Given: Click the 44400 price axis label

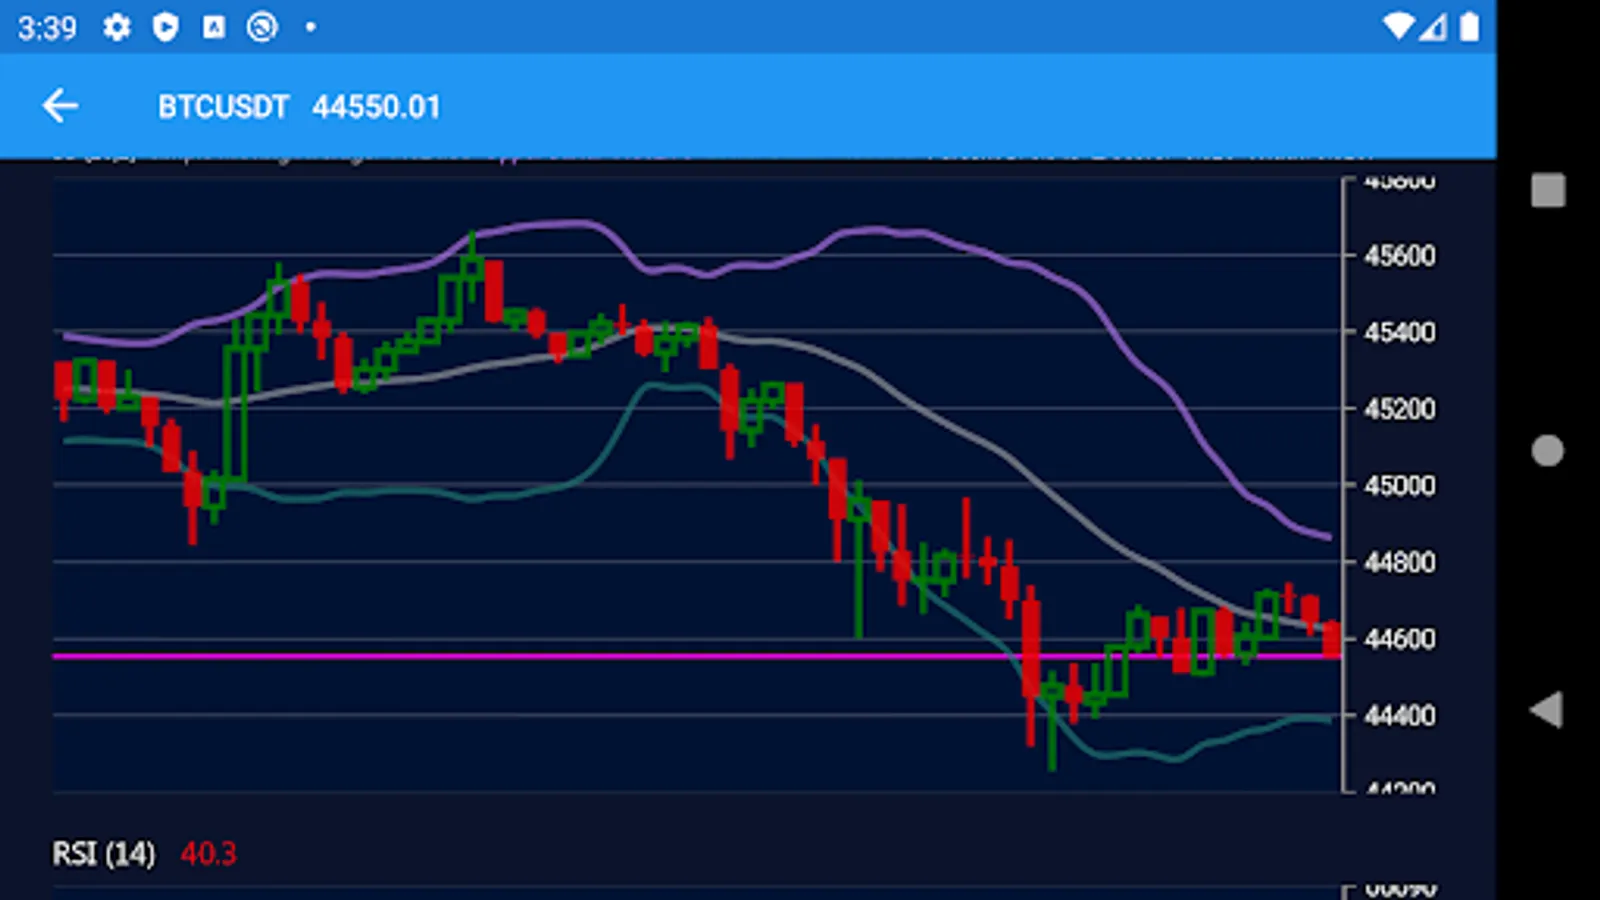Looking at the screenshot, I should pos(1400,716).
